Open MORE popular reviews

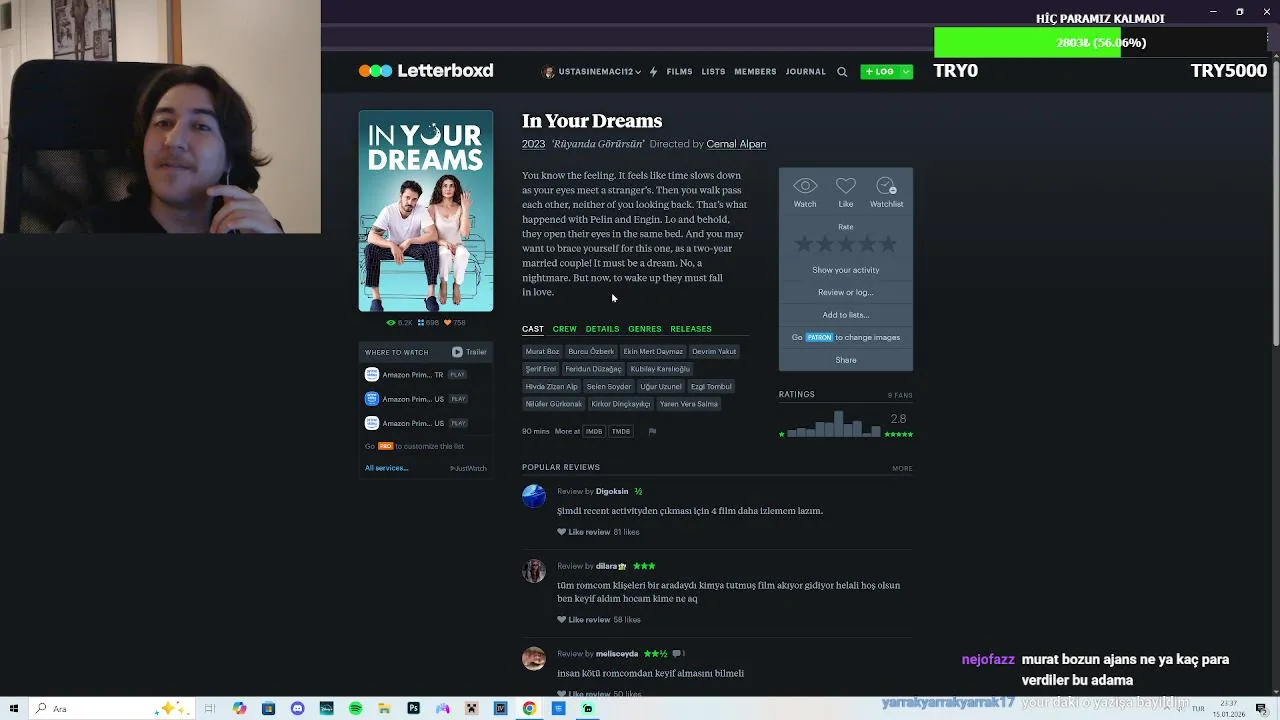(902, 468)
